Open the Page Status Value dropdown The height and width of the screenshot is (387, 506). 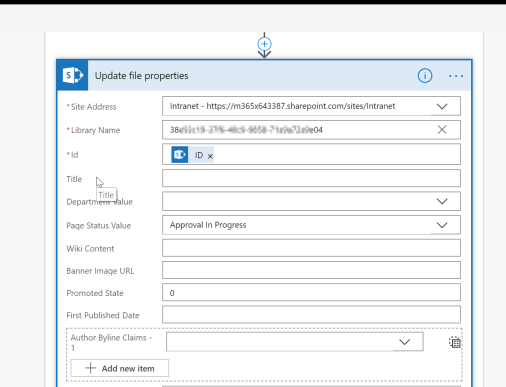[442, 225]
